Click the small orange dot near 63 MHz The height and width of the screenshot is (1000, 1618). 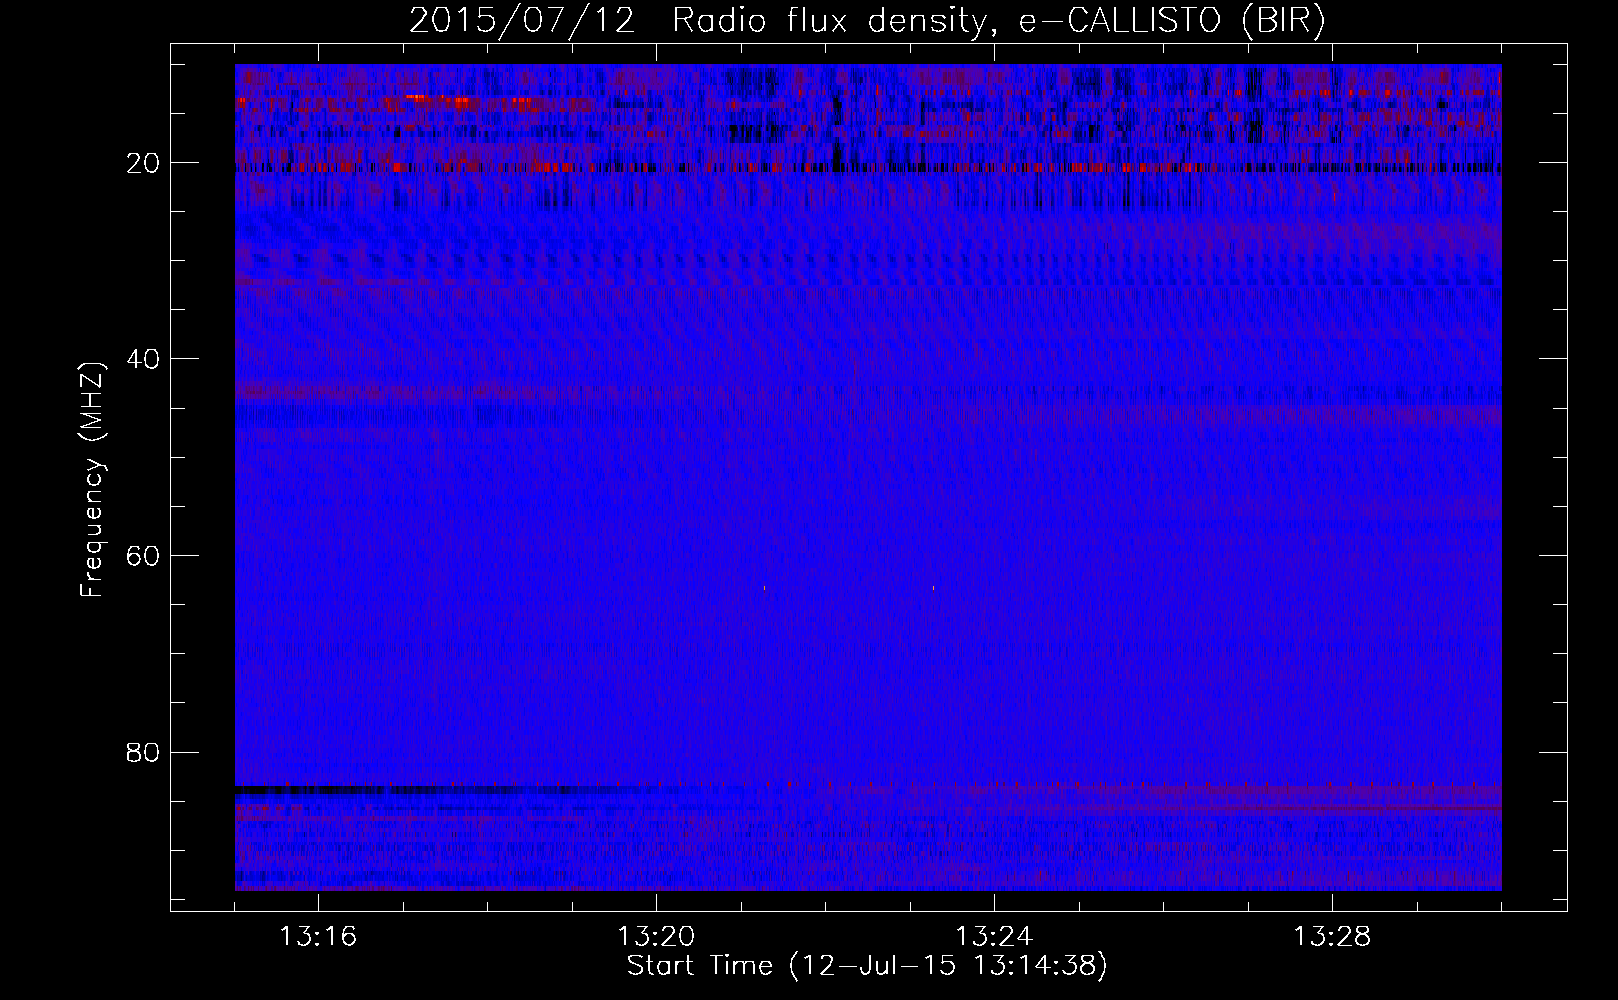764,588
